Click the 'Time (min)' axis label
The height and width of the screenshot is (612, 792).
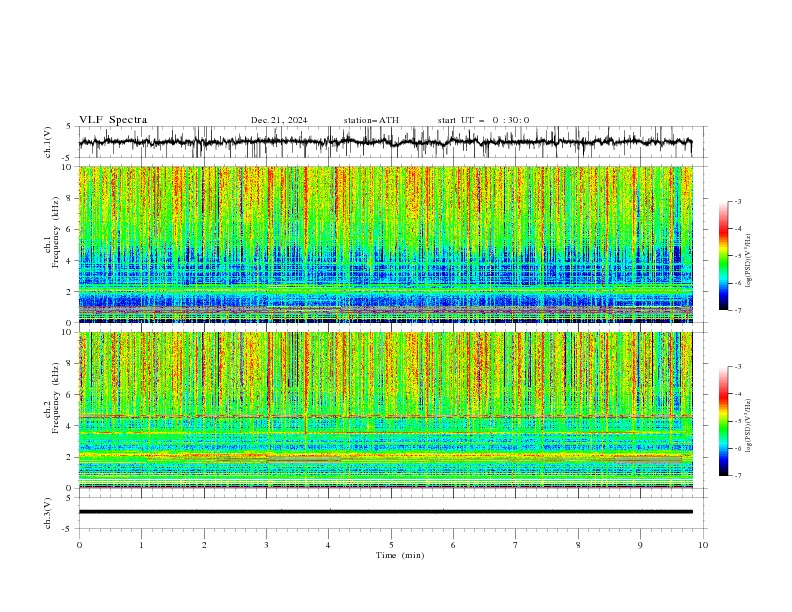click(400, 555)
